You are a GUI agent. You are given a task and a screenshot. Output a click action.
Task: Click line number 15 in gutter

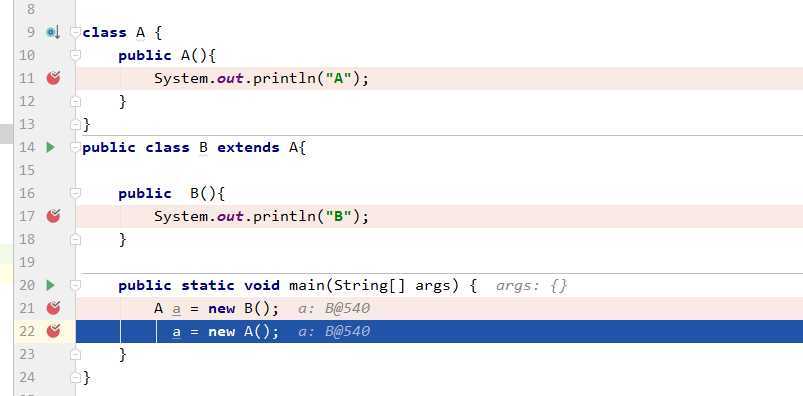coord(27,170)
